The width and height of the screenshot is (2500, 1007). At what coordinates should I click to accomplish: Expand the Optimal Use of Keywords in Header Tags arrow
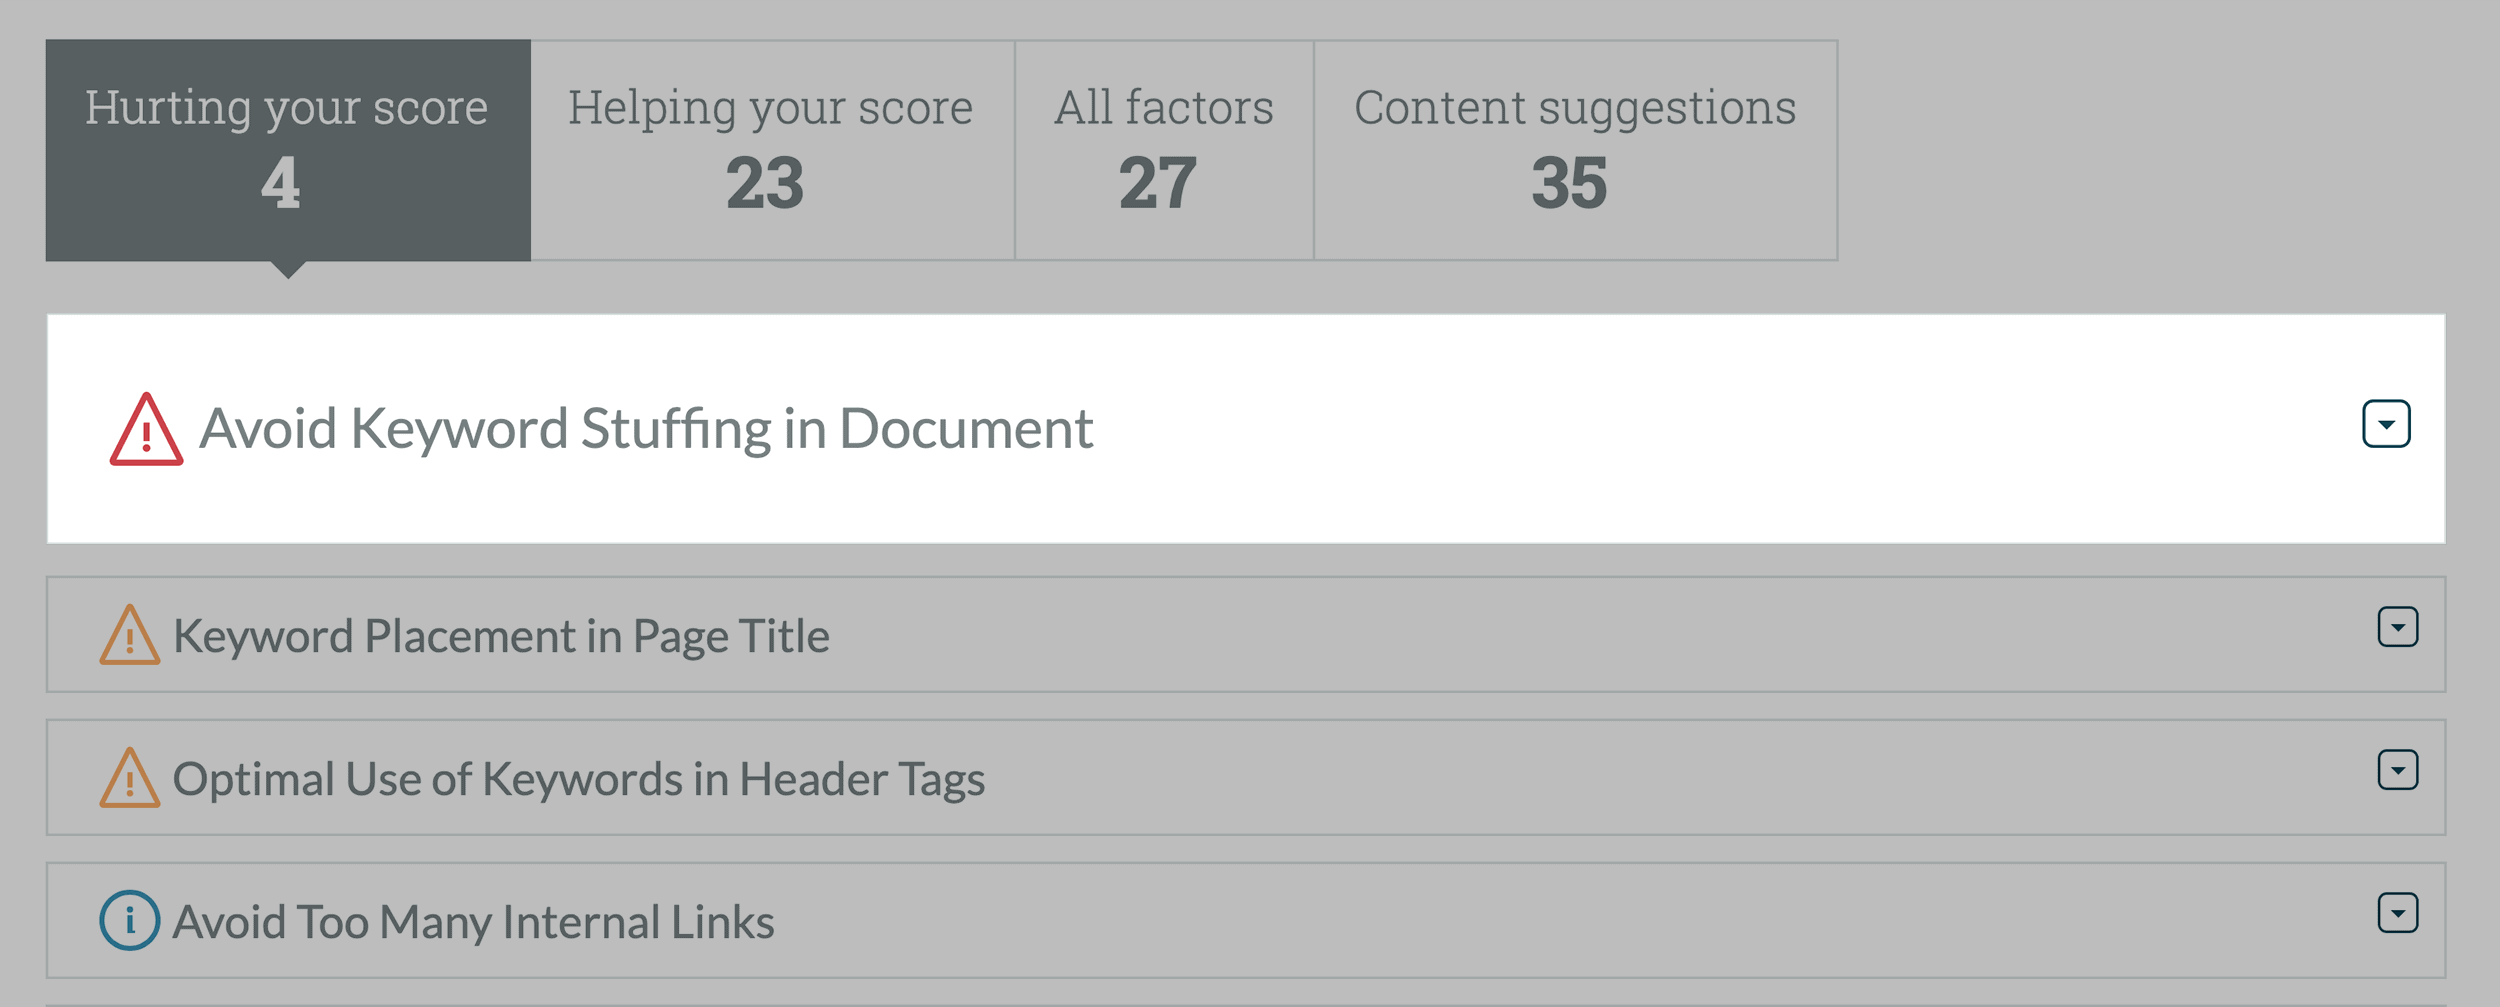click(2398, 770)
